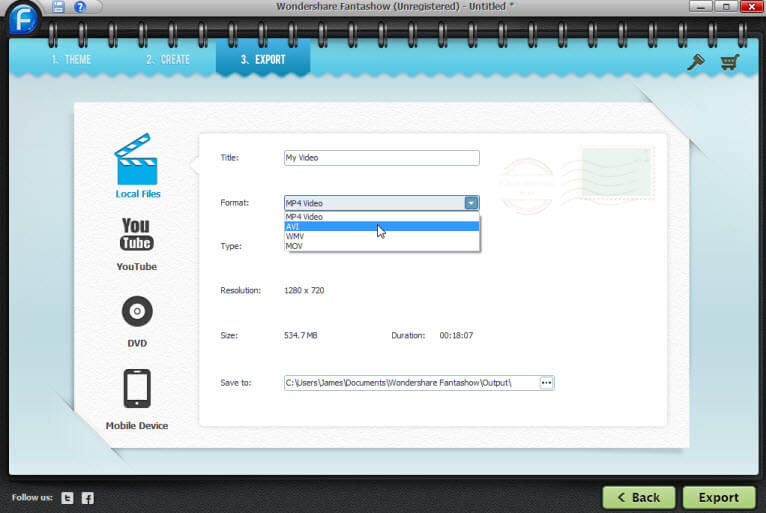The height and width of the screenshot is (513, 766).
Task: Maximize the Fantashow window
Action: tap(726, 6)
